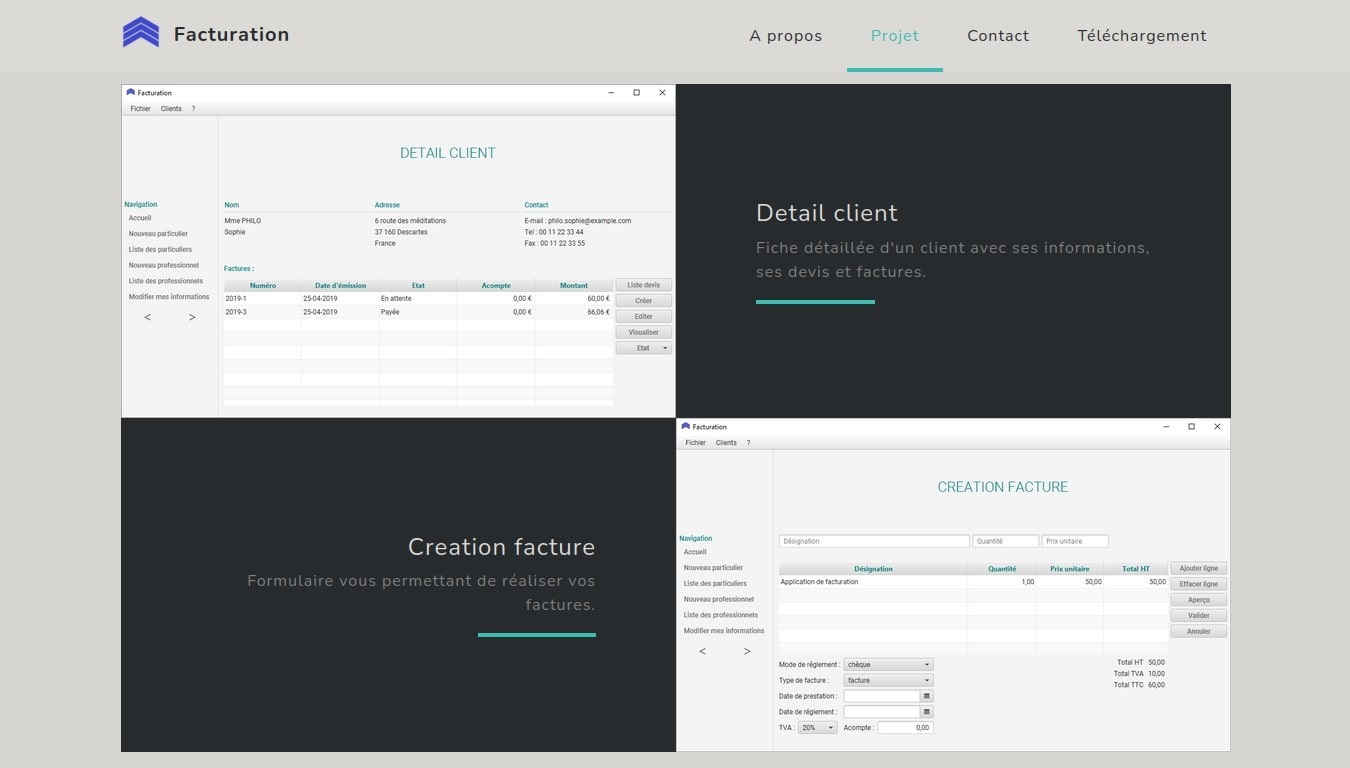Click the Prix unitaire input field
The image size is (1350, 768).
1075,541
